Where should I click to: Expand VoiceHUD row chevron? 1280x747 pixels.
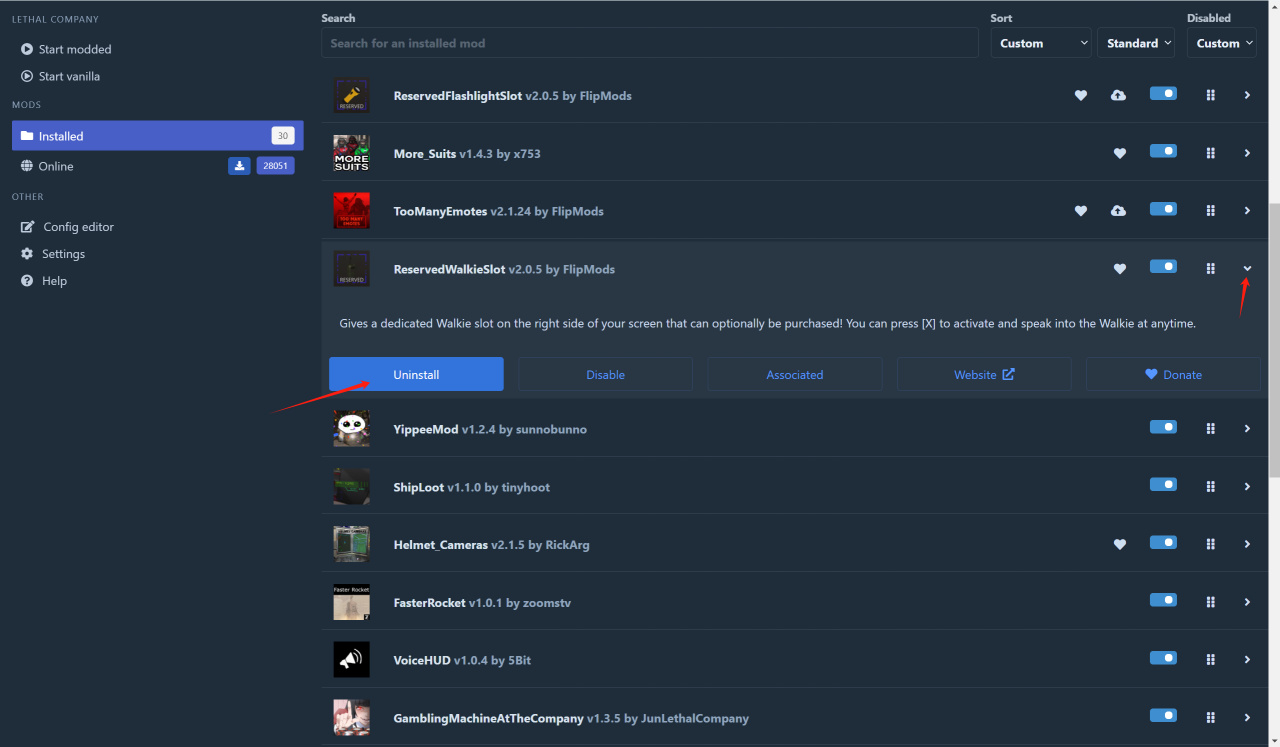point(1247,659)
